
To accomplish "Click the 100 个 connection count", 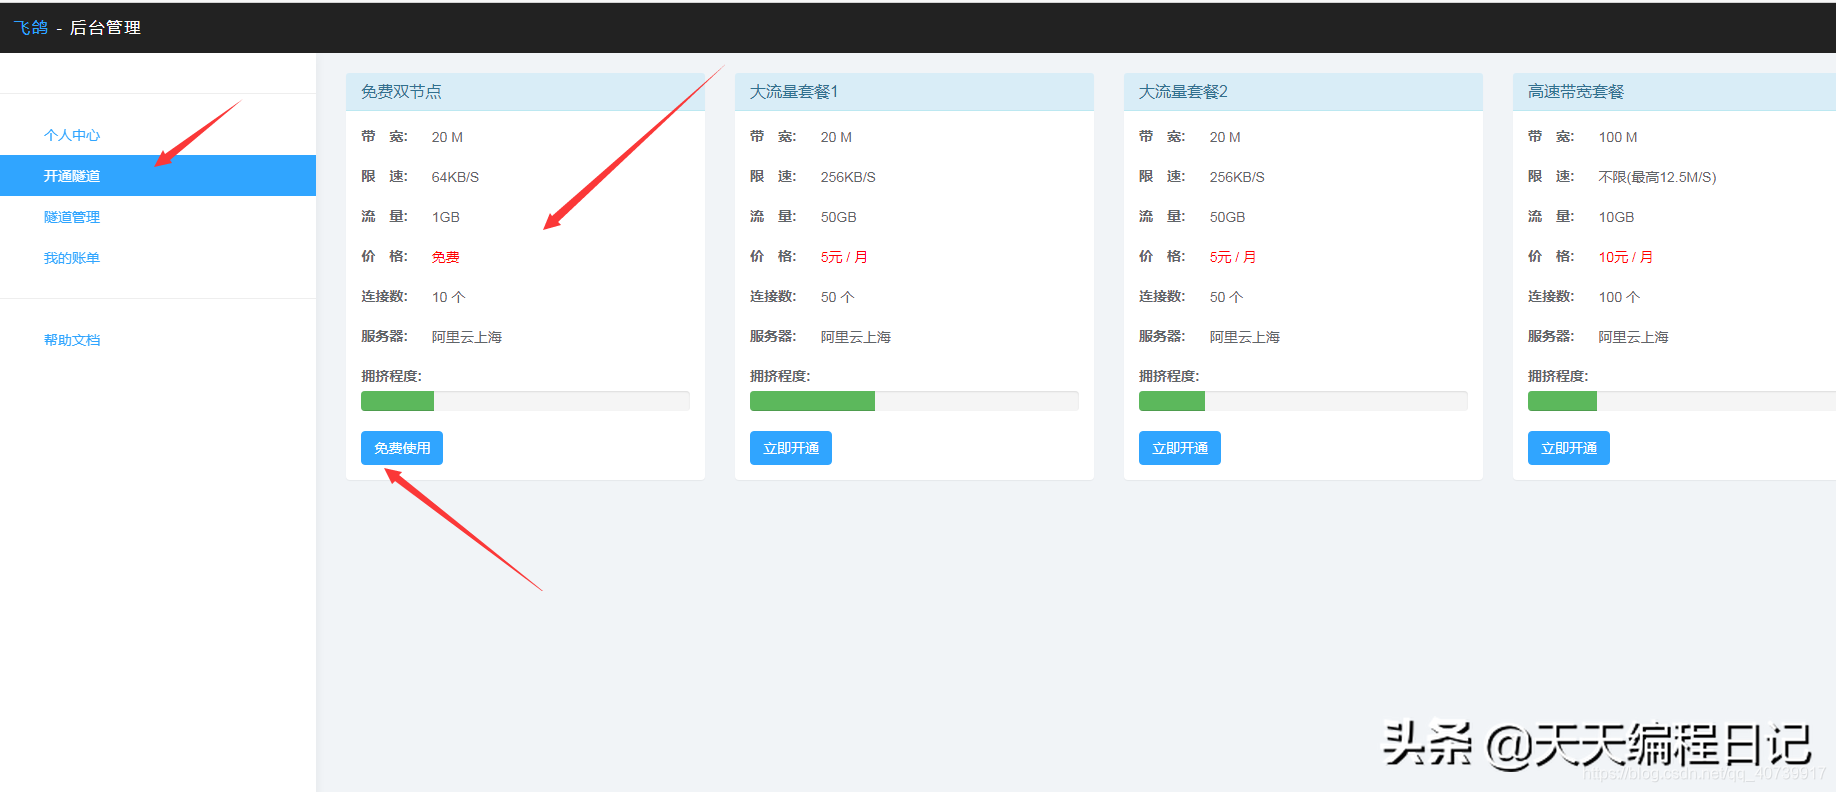I will click(x=1620, y=297).
